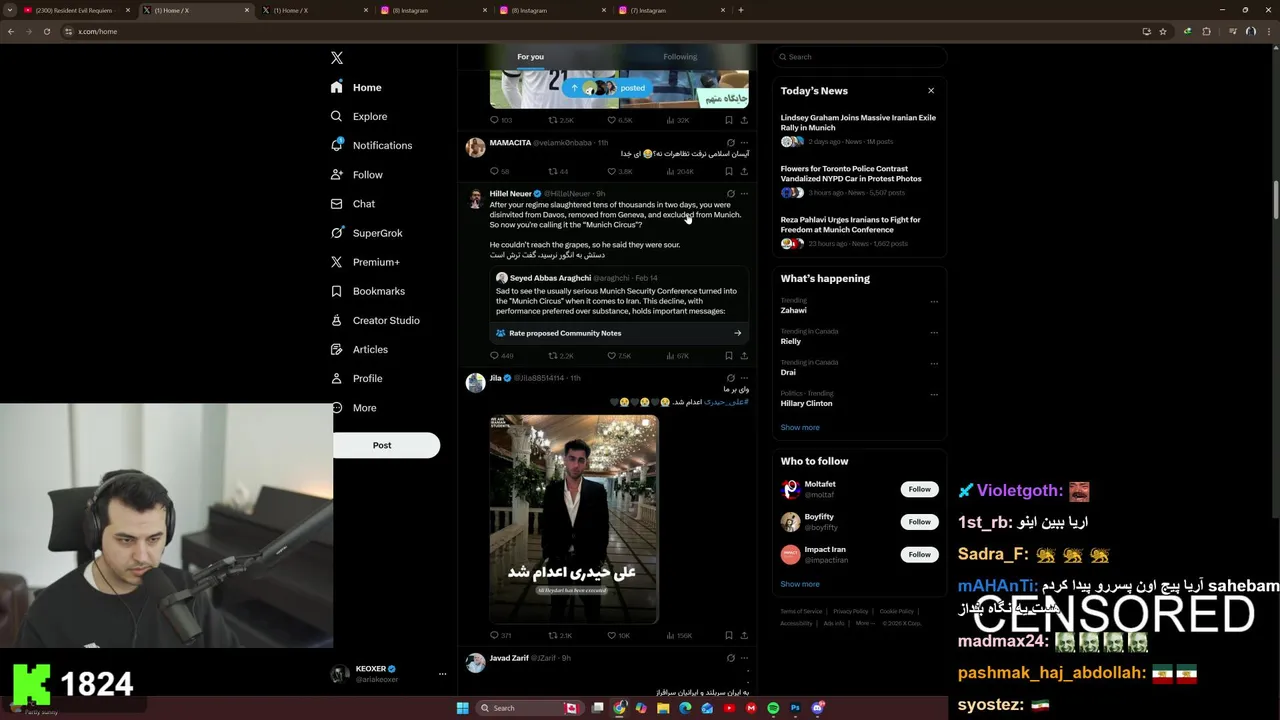Follow the Moltafet account

(x=919, y=489)
